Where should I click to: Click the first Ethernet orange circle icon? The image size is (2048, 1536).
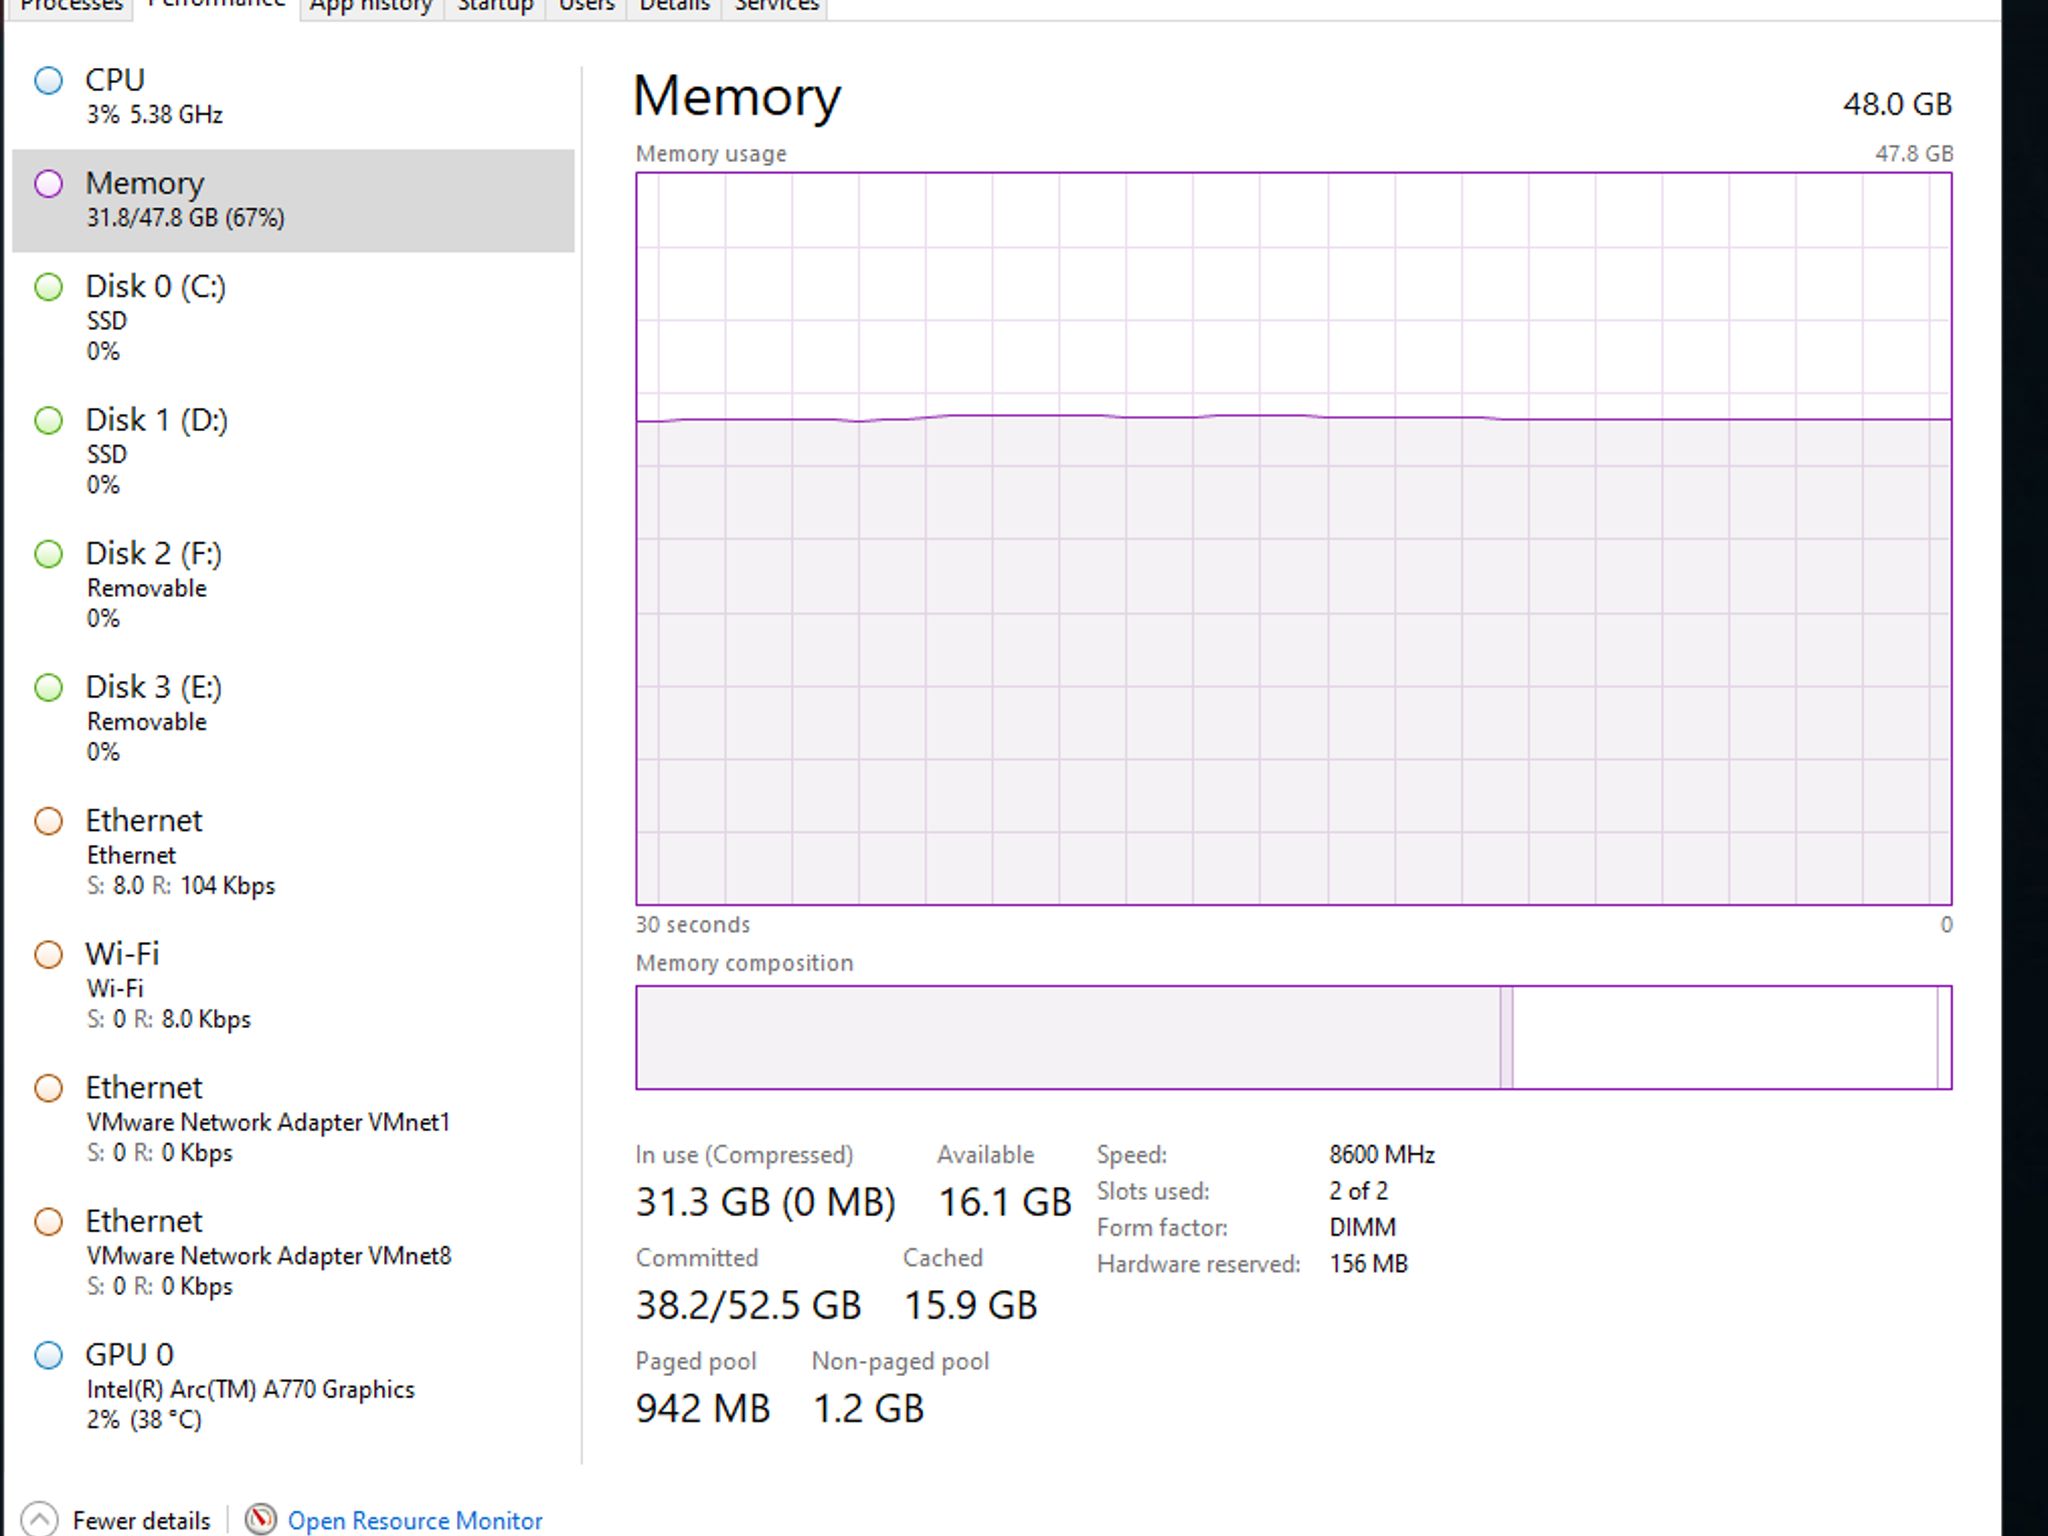tap(48, 821)
